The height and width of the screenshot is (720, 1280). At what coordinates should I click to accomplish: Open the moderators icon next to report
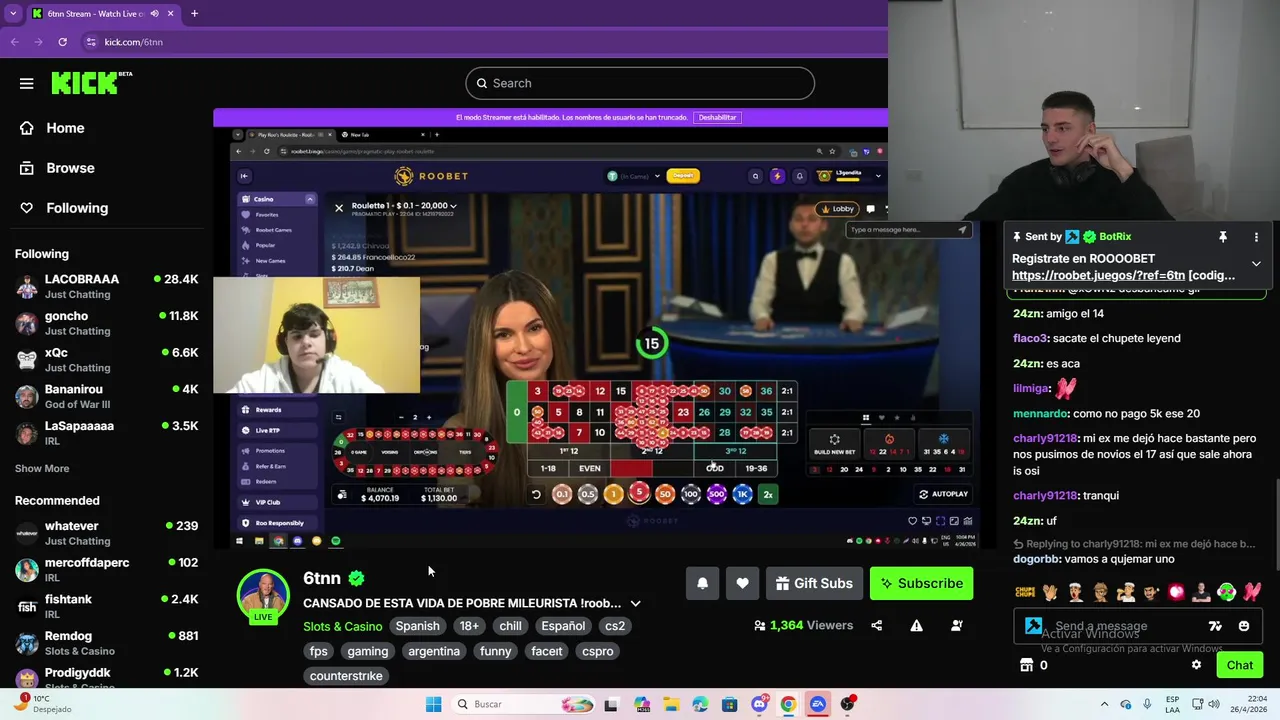coord(957,625)
